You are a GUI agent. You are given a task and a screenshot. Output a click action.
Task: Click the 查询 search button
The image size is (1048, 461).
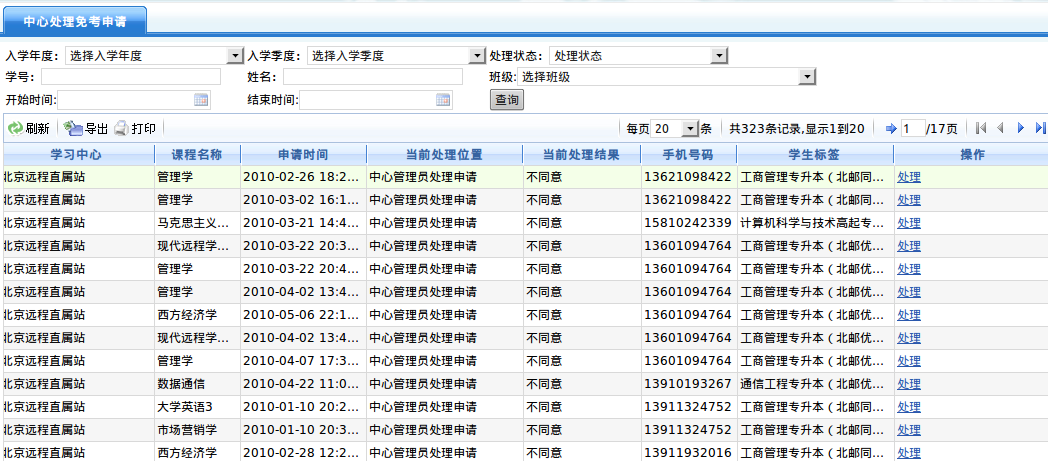[507, 100]
